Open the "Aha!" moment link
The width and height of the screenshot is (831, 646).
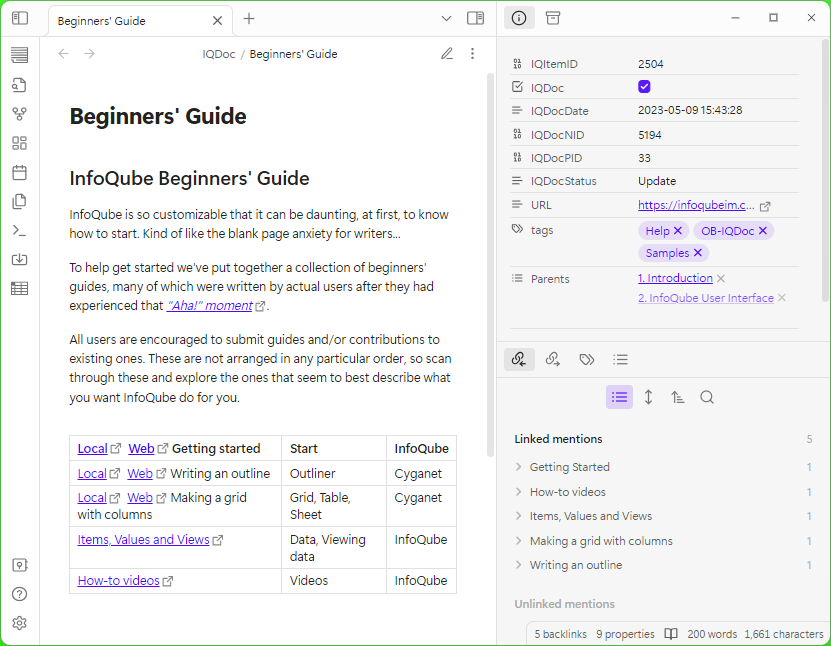coord(210,306)
